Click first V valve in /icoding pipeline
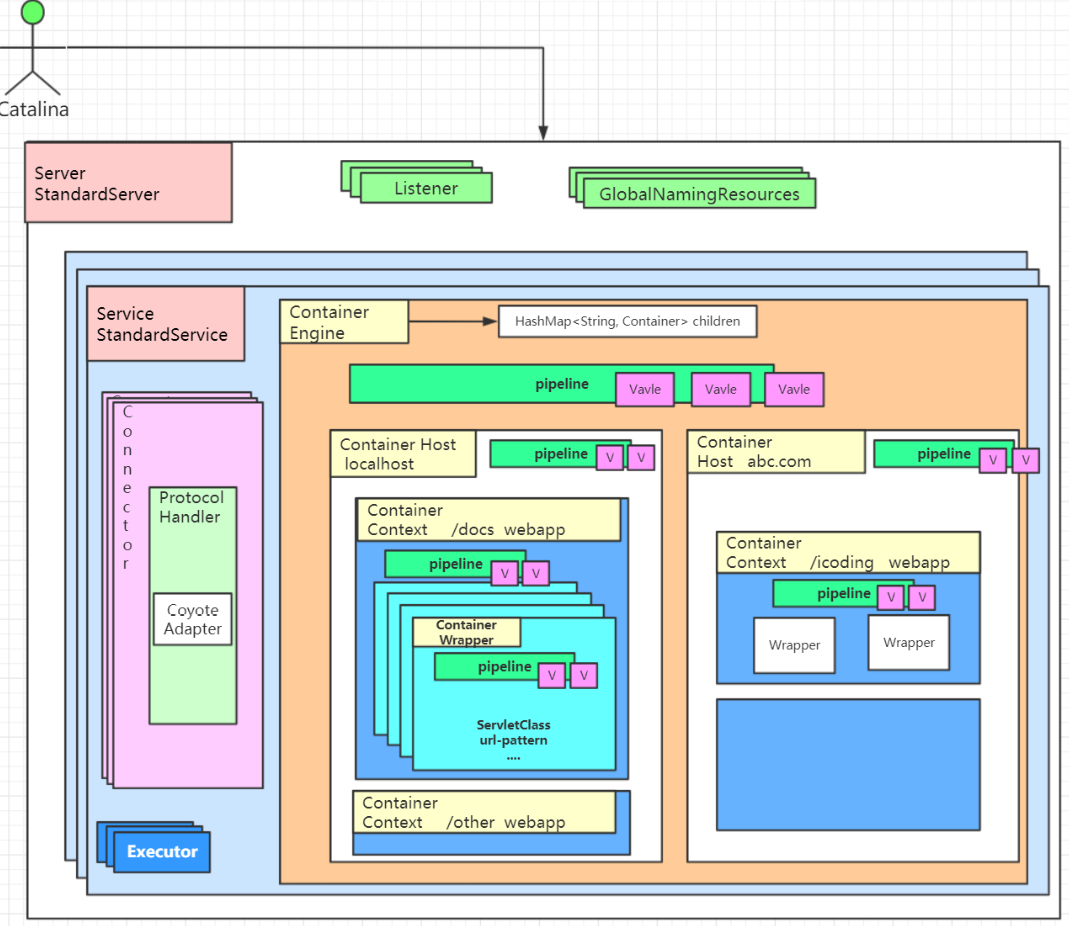This screenshot has width=1069, height=926. click(x=891, y=597)
